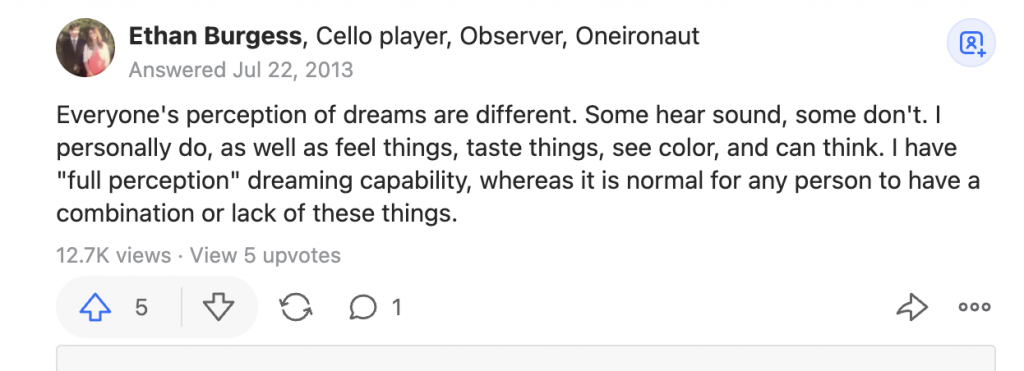Focus the empty comment box below the answer
This screenshot has width=1024, height=371.
tap(526, 358)
